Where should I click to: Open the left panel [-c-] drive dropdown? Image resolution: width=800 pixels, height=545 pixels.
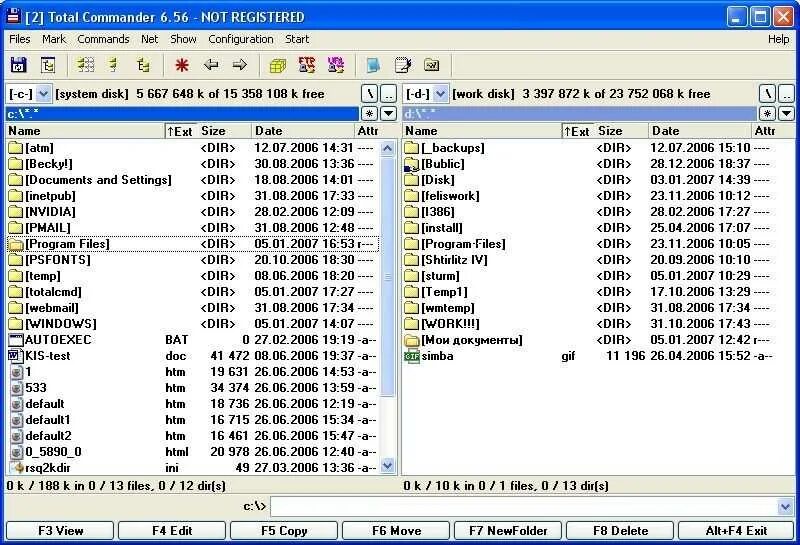(x=44, y=94)
